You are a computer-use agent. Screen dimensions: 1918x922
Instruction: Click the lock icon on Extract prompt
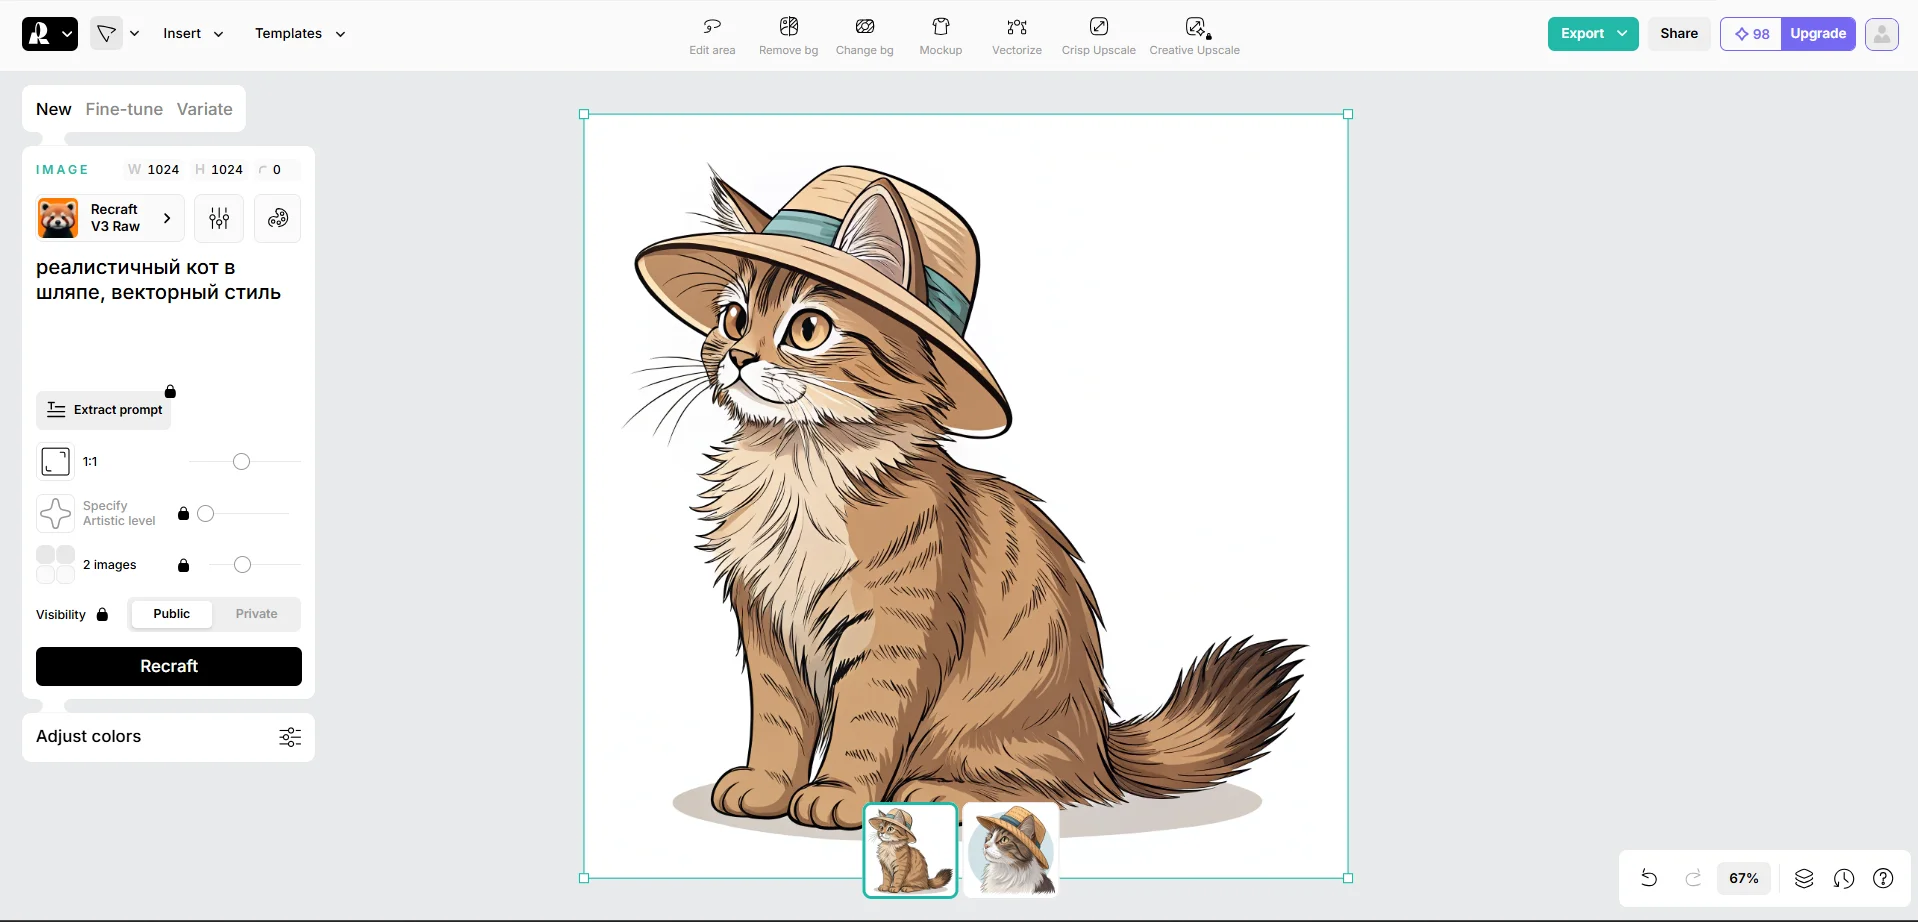[170, 391]
